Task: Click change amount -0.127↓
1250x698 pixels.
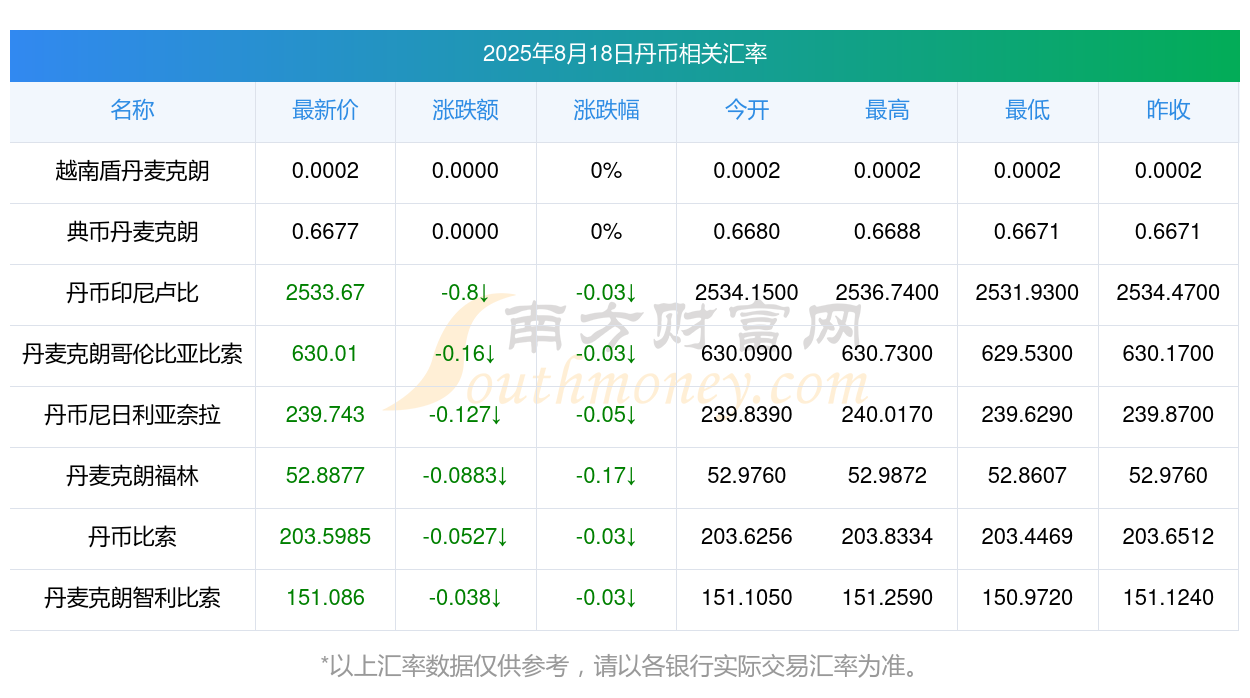Action: tap(465, 415)
